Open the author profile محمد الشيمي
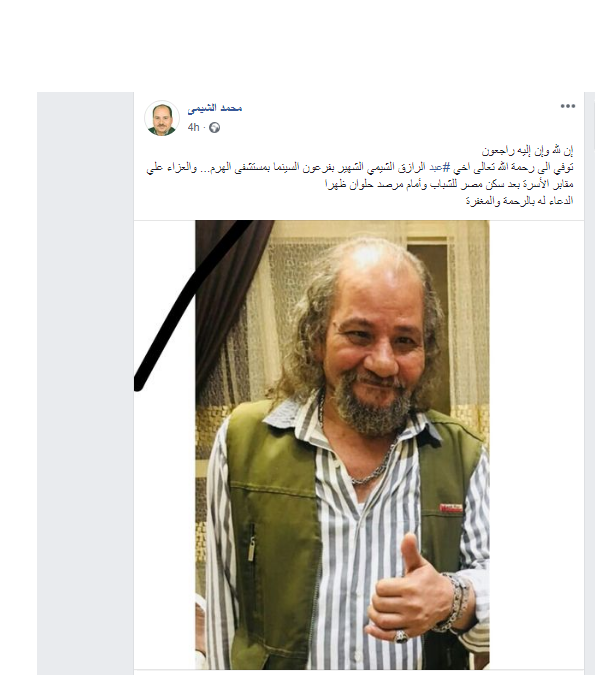 pos(214,108)
